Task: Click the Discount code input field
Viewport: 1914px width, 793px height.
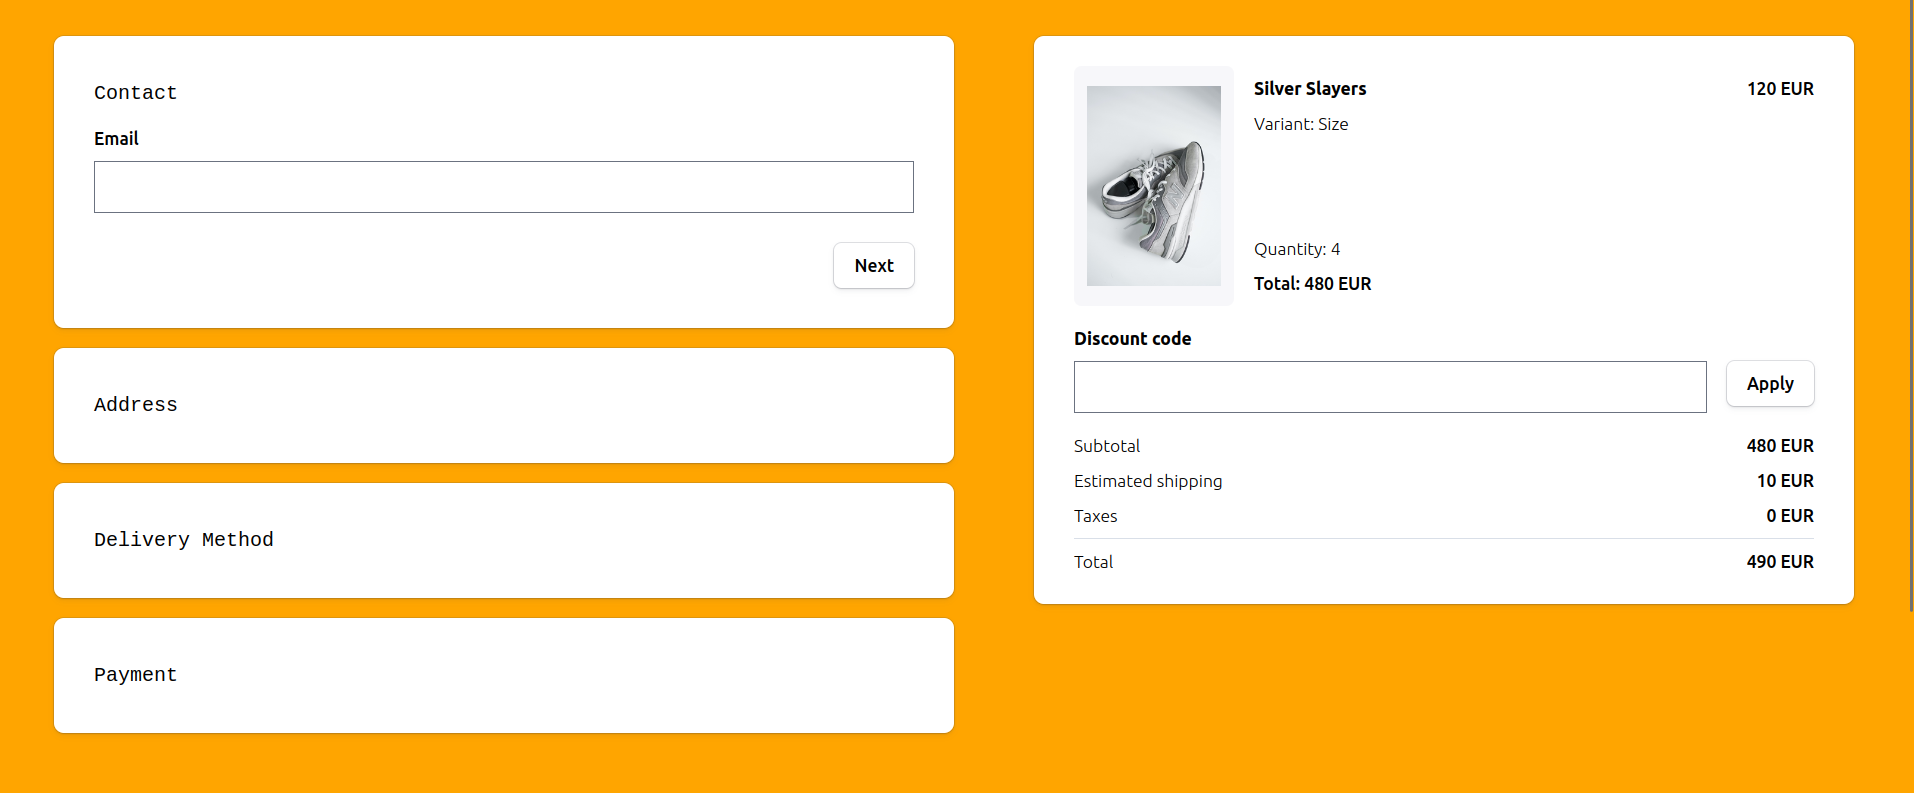Action: tap(1389, 387)
